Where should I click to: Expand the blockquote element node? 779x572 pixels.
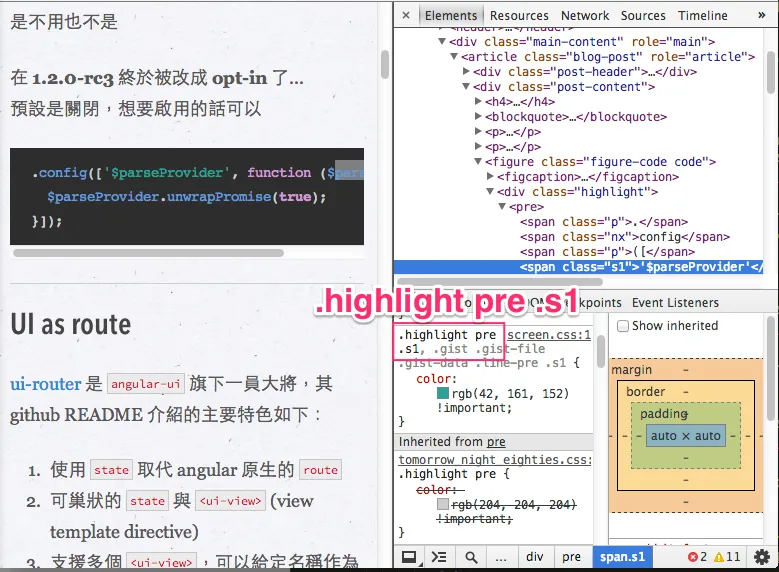[478, 117]
